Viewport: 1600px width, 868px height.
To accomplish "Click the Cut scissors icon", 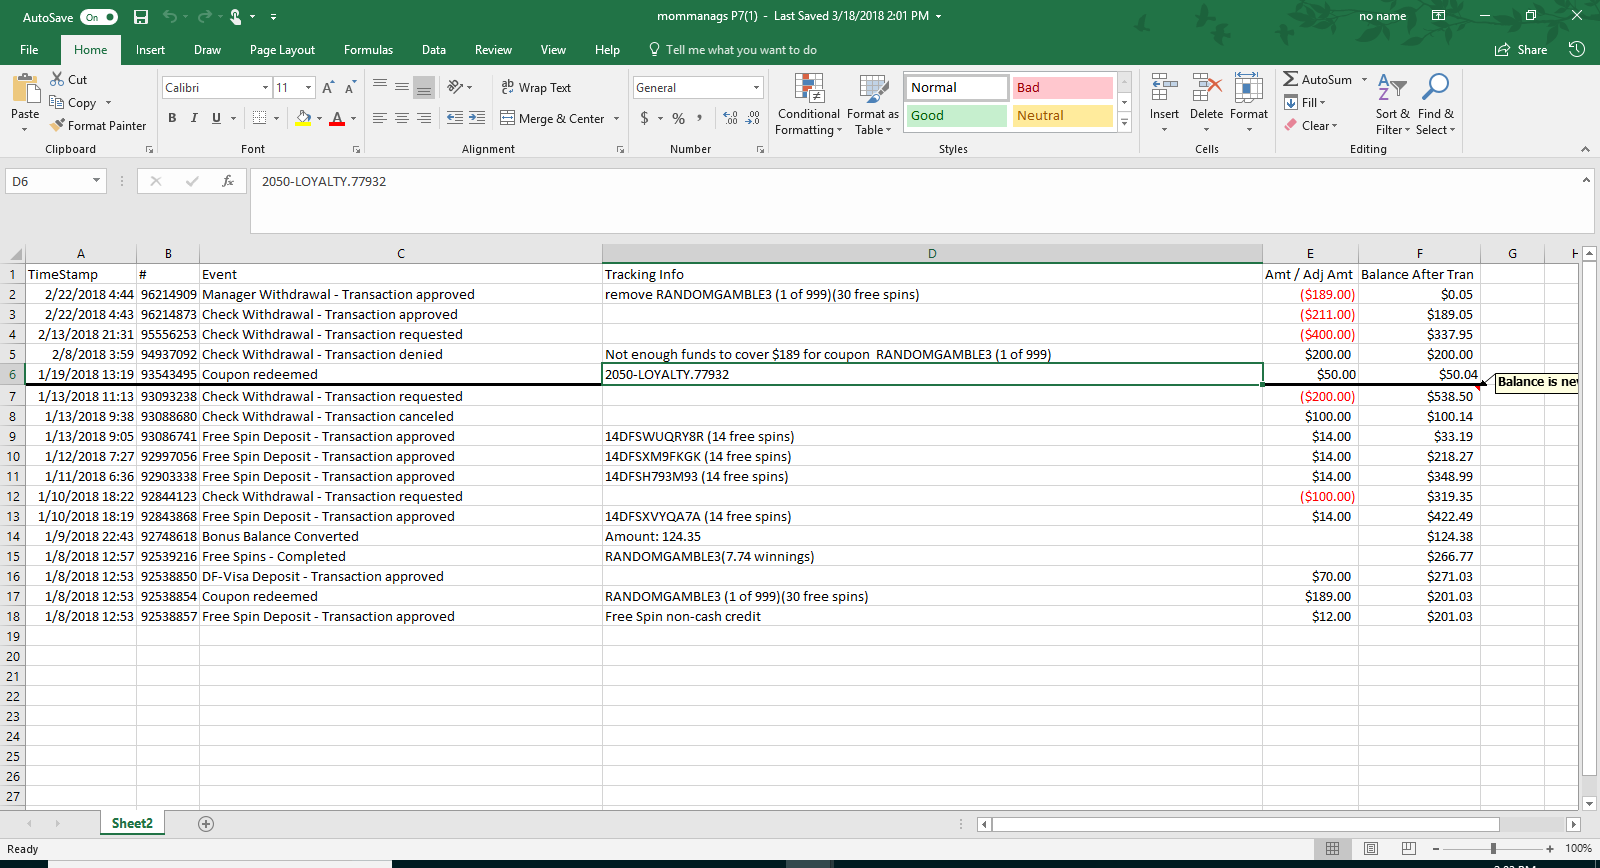I will coord(57,79).
